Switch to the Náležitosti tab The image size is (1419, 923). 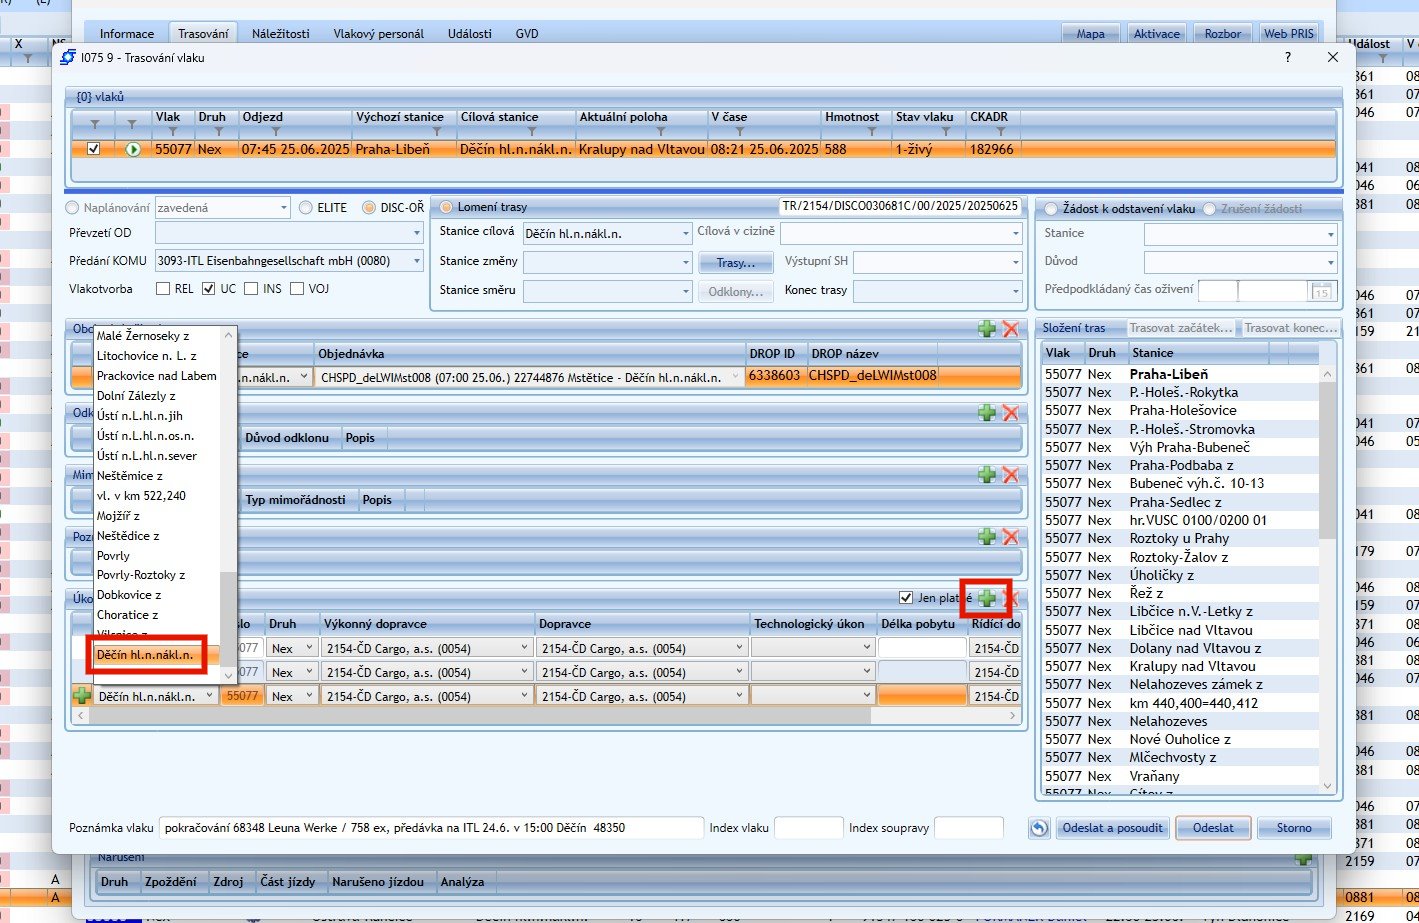[x=281, y=34]
